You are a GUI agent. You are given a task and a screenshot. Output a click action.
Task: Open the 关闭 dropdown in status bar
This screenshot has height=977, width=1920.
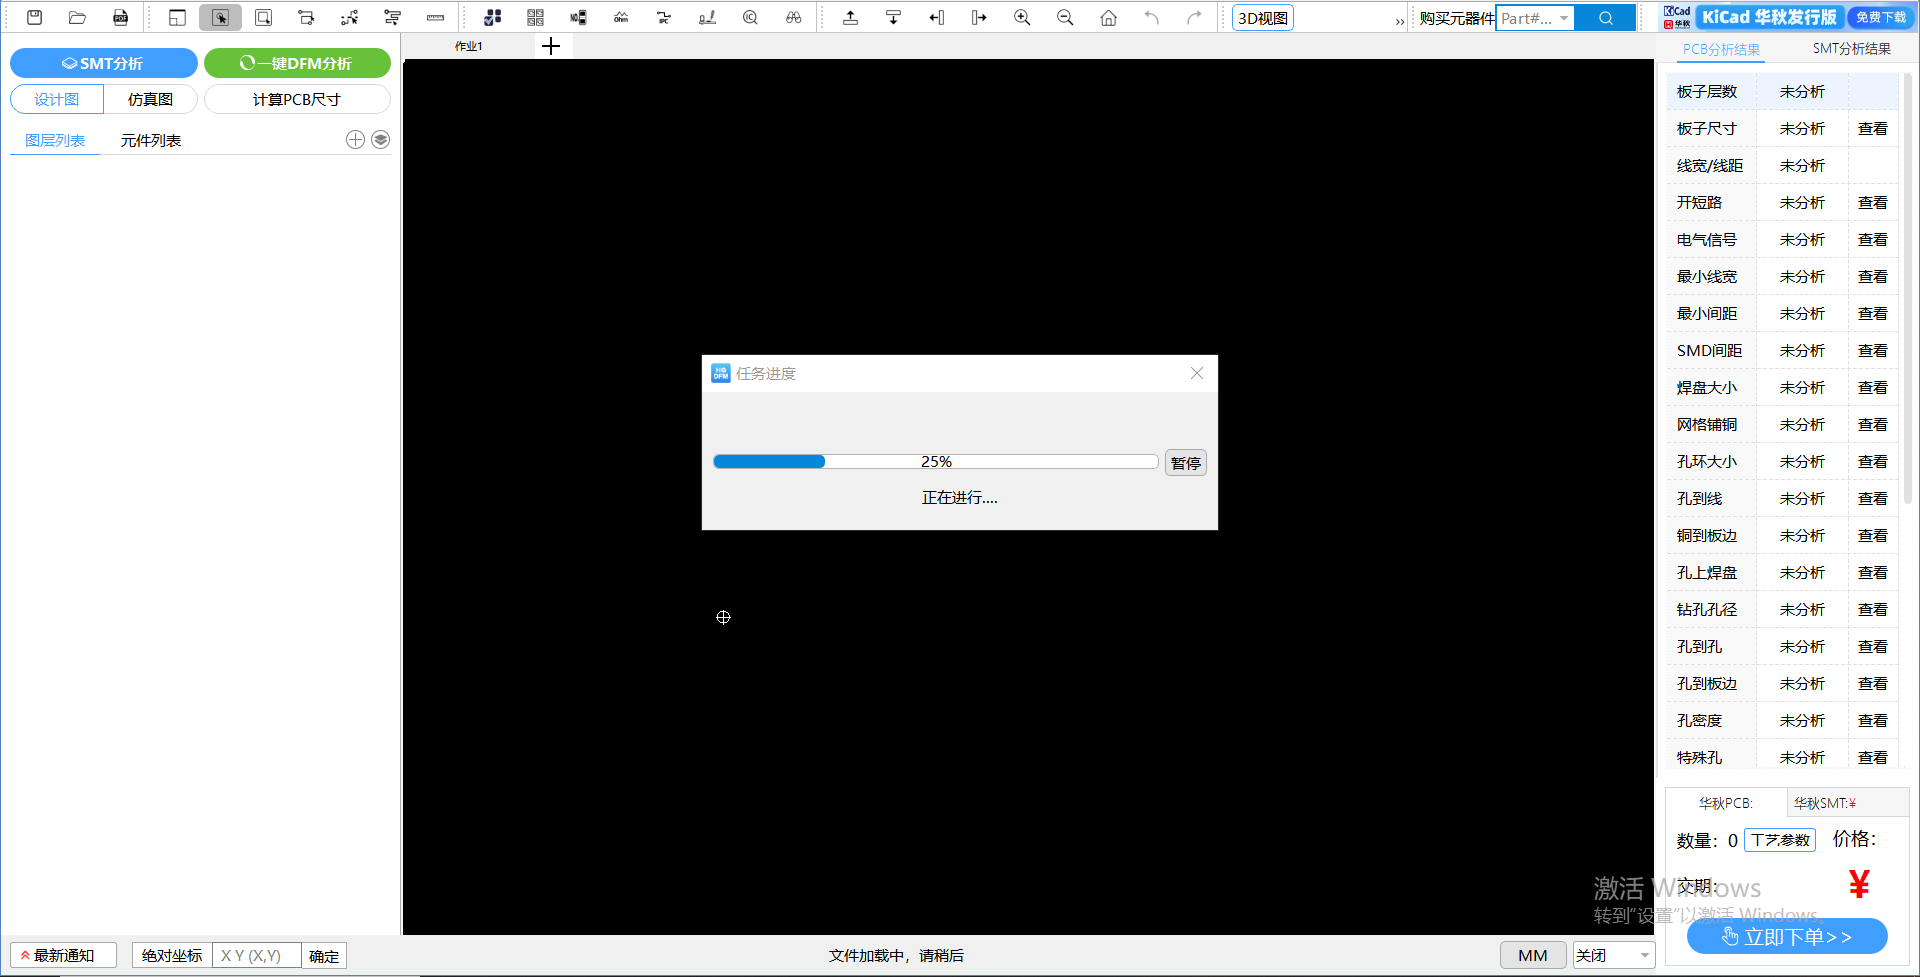click(x=1613, y=955)
